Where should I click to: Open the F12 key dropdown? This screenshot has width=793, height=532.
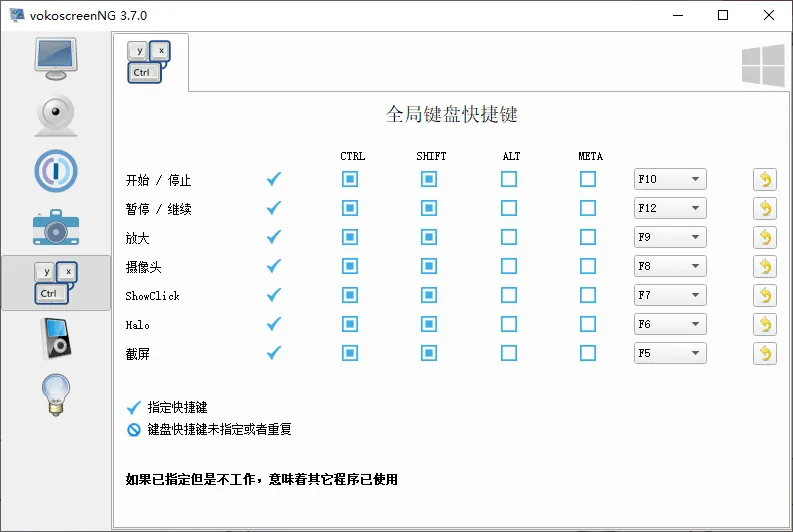(670, 208)
